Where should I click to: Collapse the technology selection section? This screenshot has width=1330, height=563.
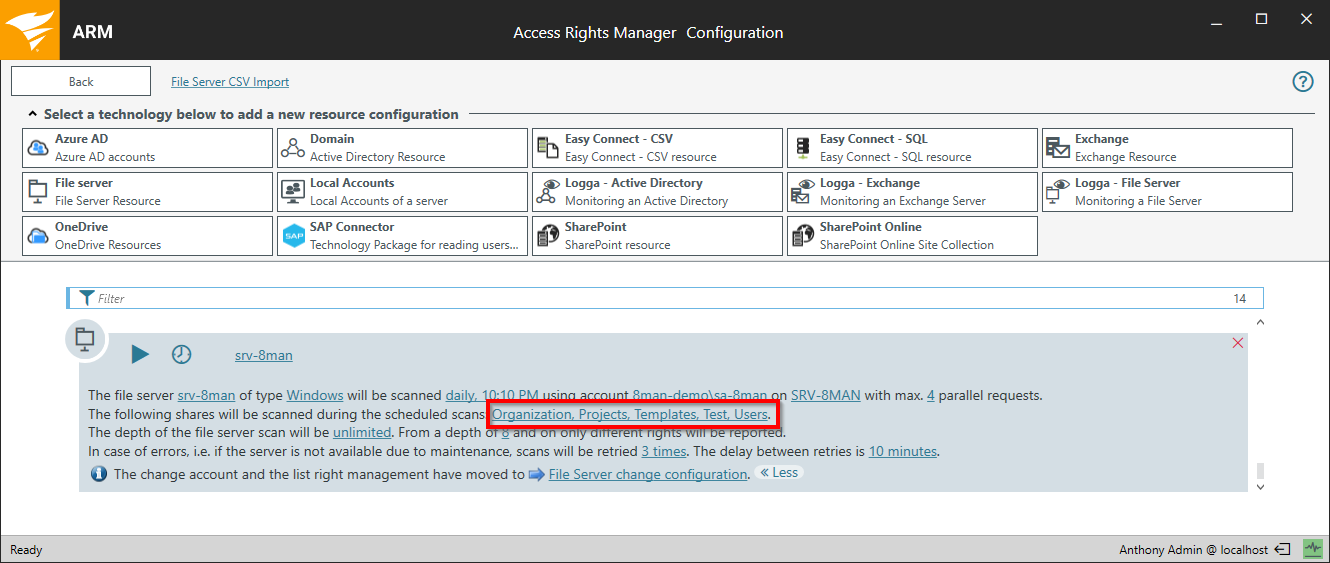[x=32, y=114]
